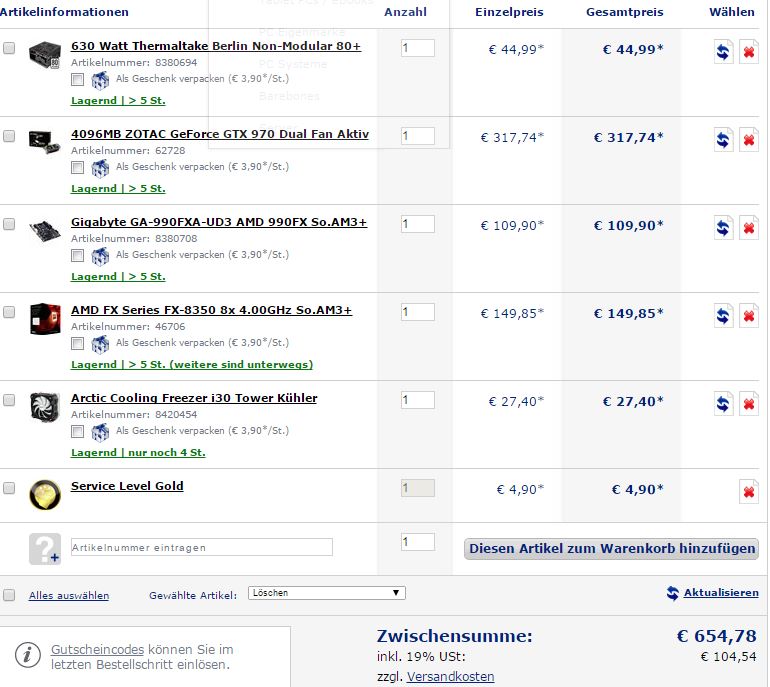Click the info icon beside Gutscheincodes
Viewport: 770px width, 687px height.
pos(28,655)
